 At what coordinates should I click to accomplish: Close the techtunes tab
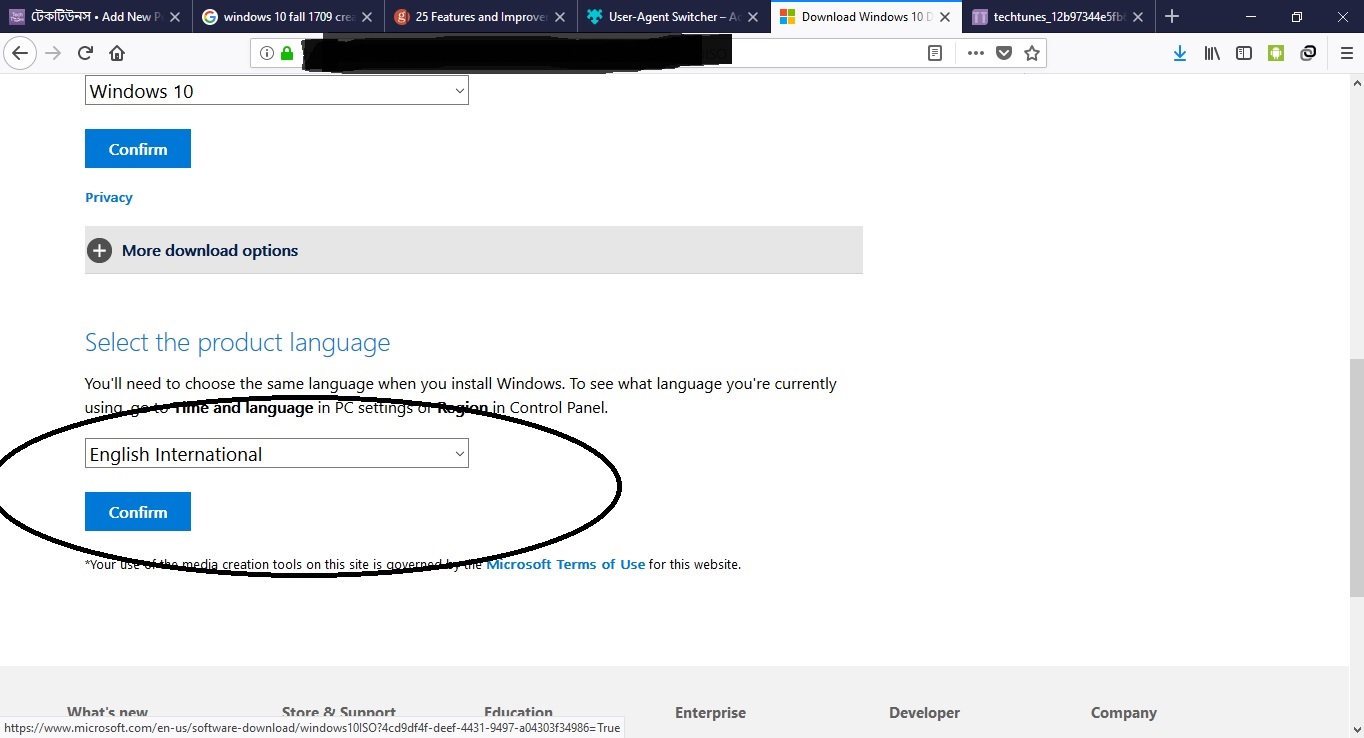coord(1138,17)
